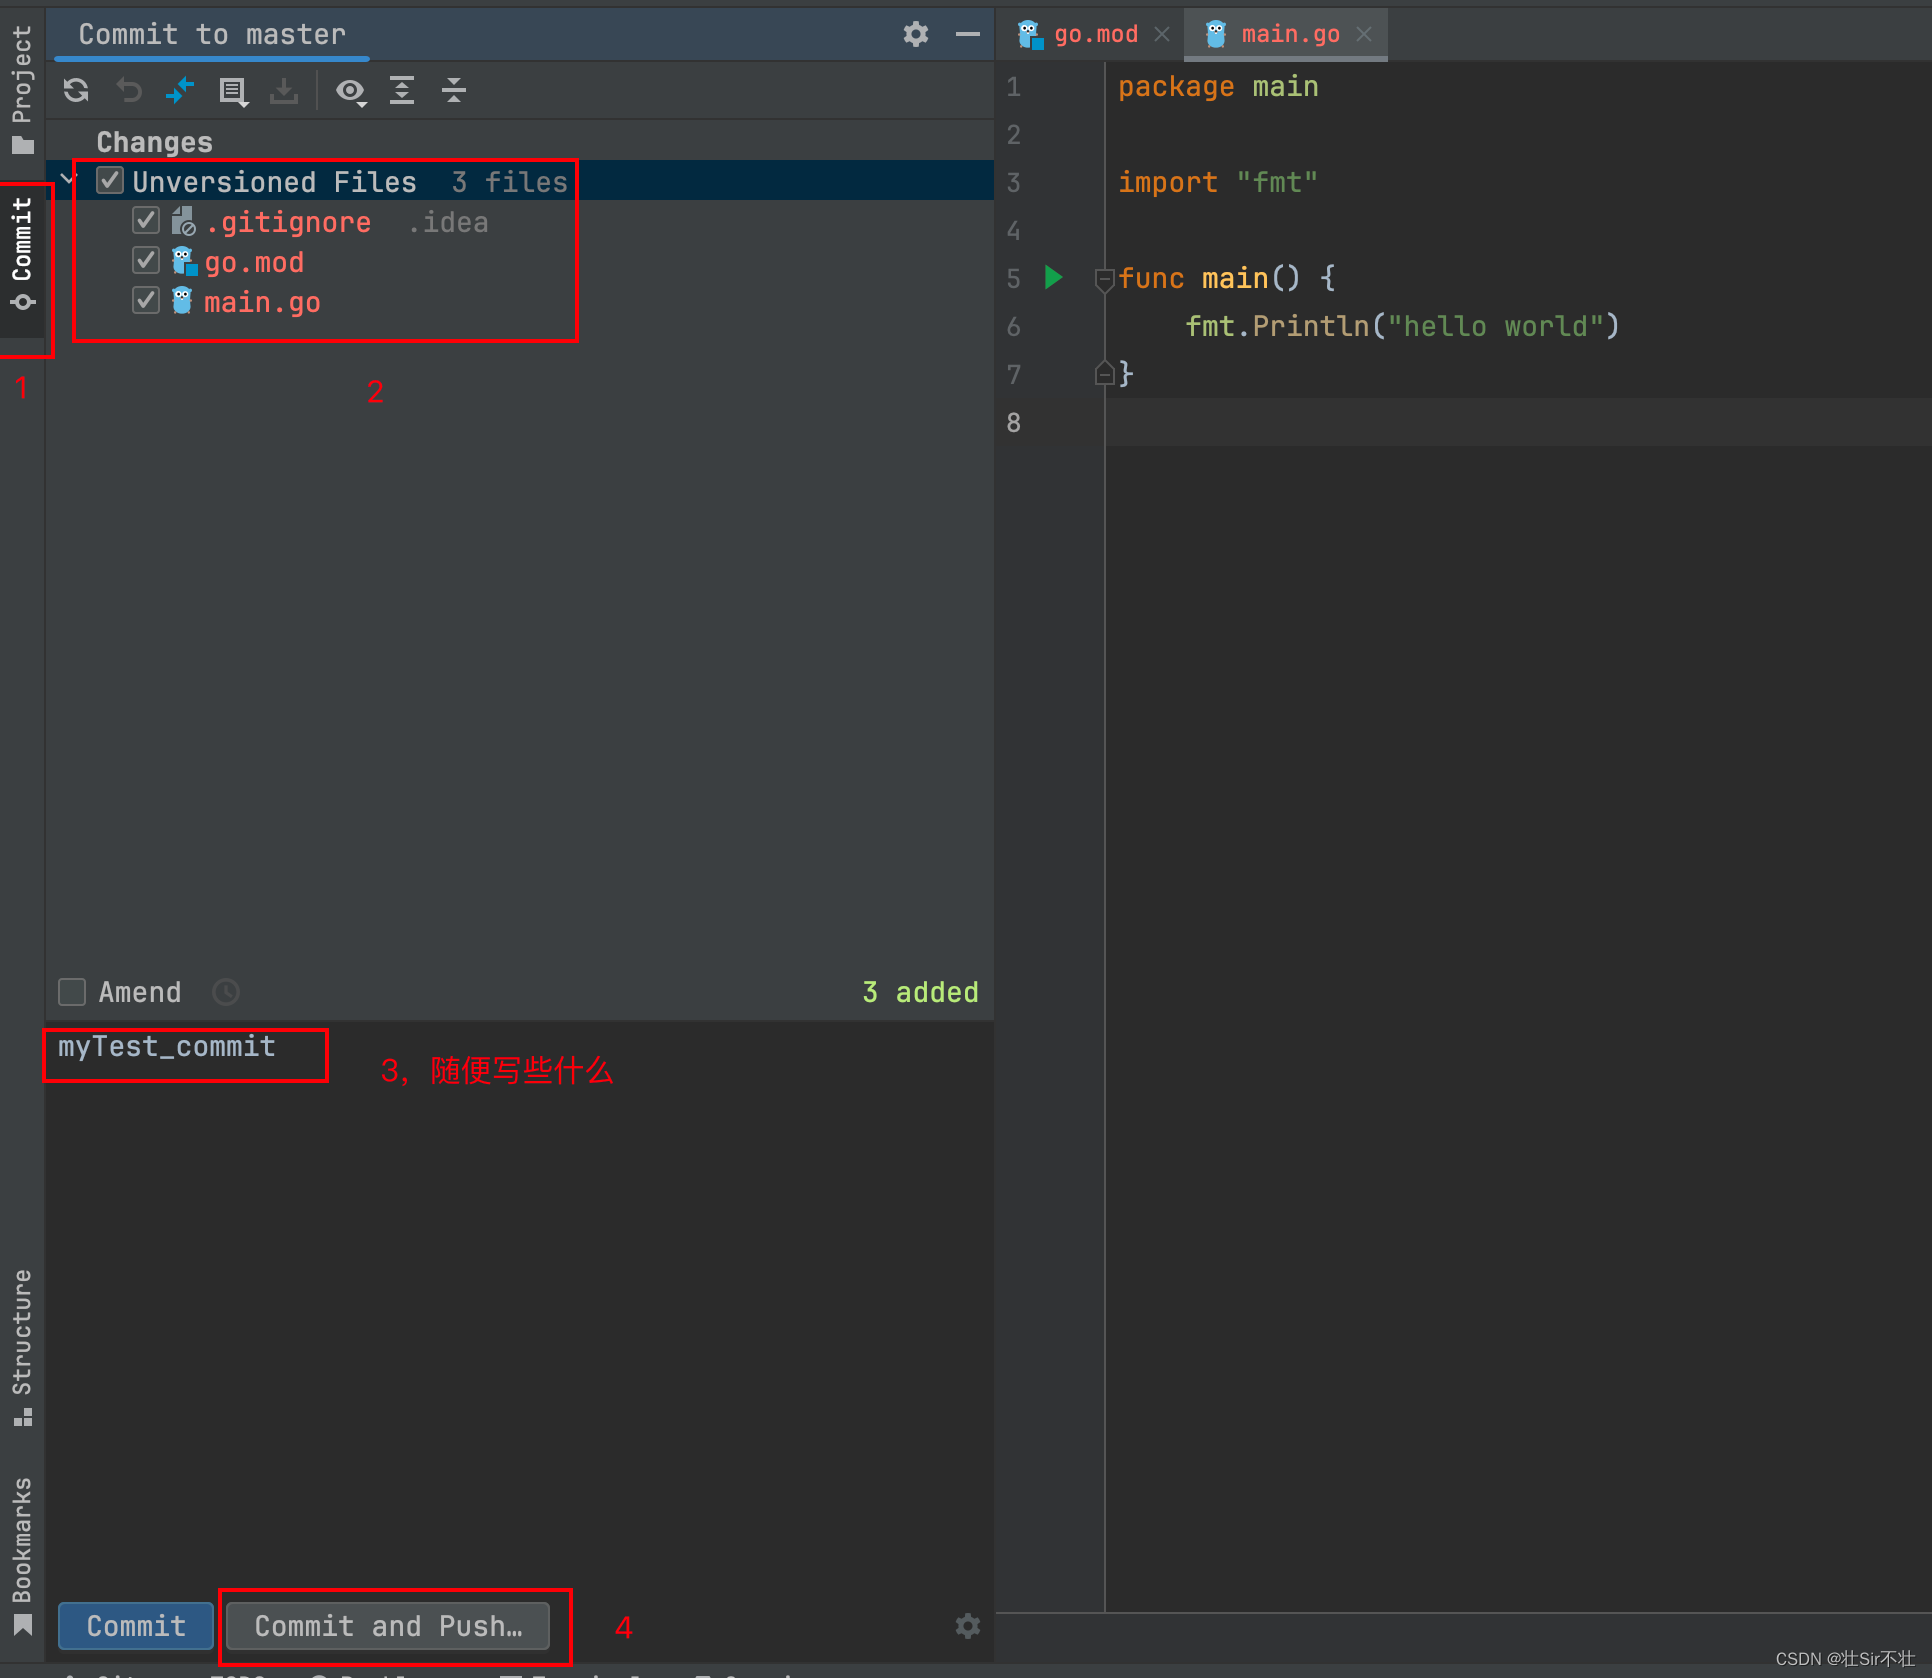This screenshot has height=1678, width=1932.
Task: Open the eye View Options icon
Action: click(x=350, y=92)
